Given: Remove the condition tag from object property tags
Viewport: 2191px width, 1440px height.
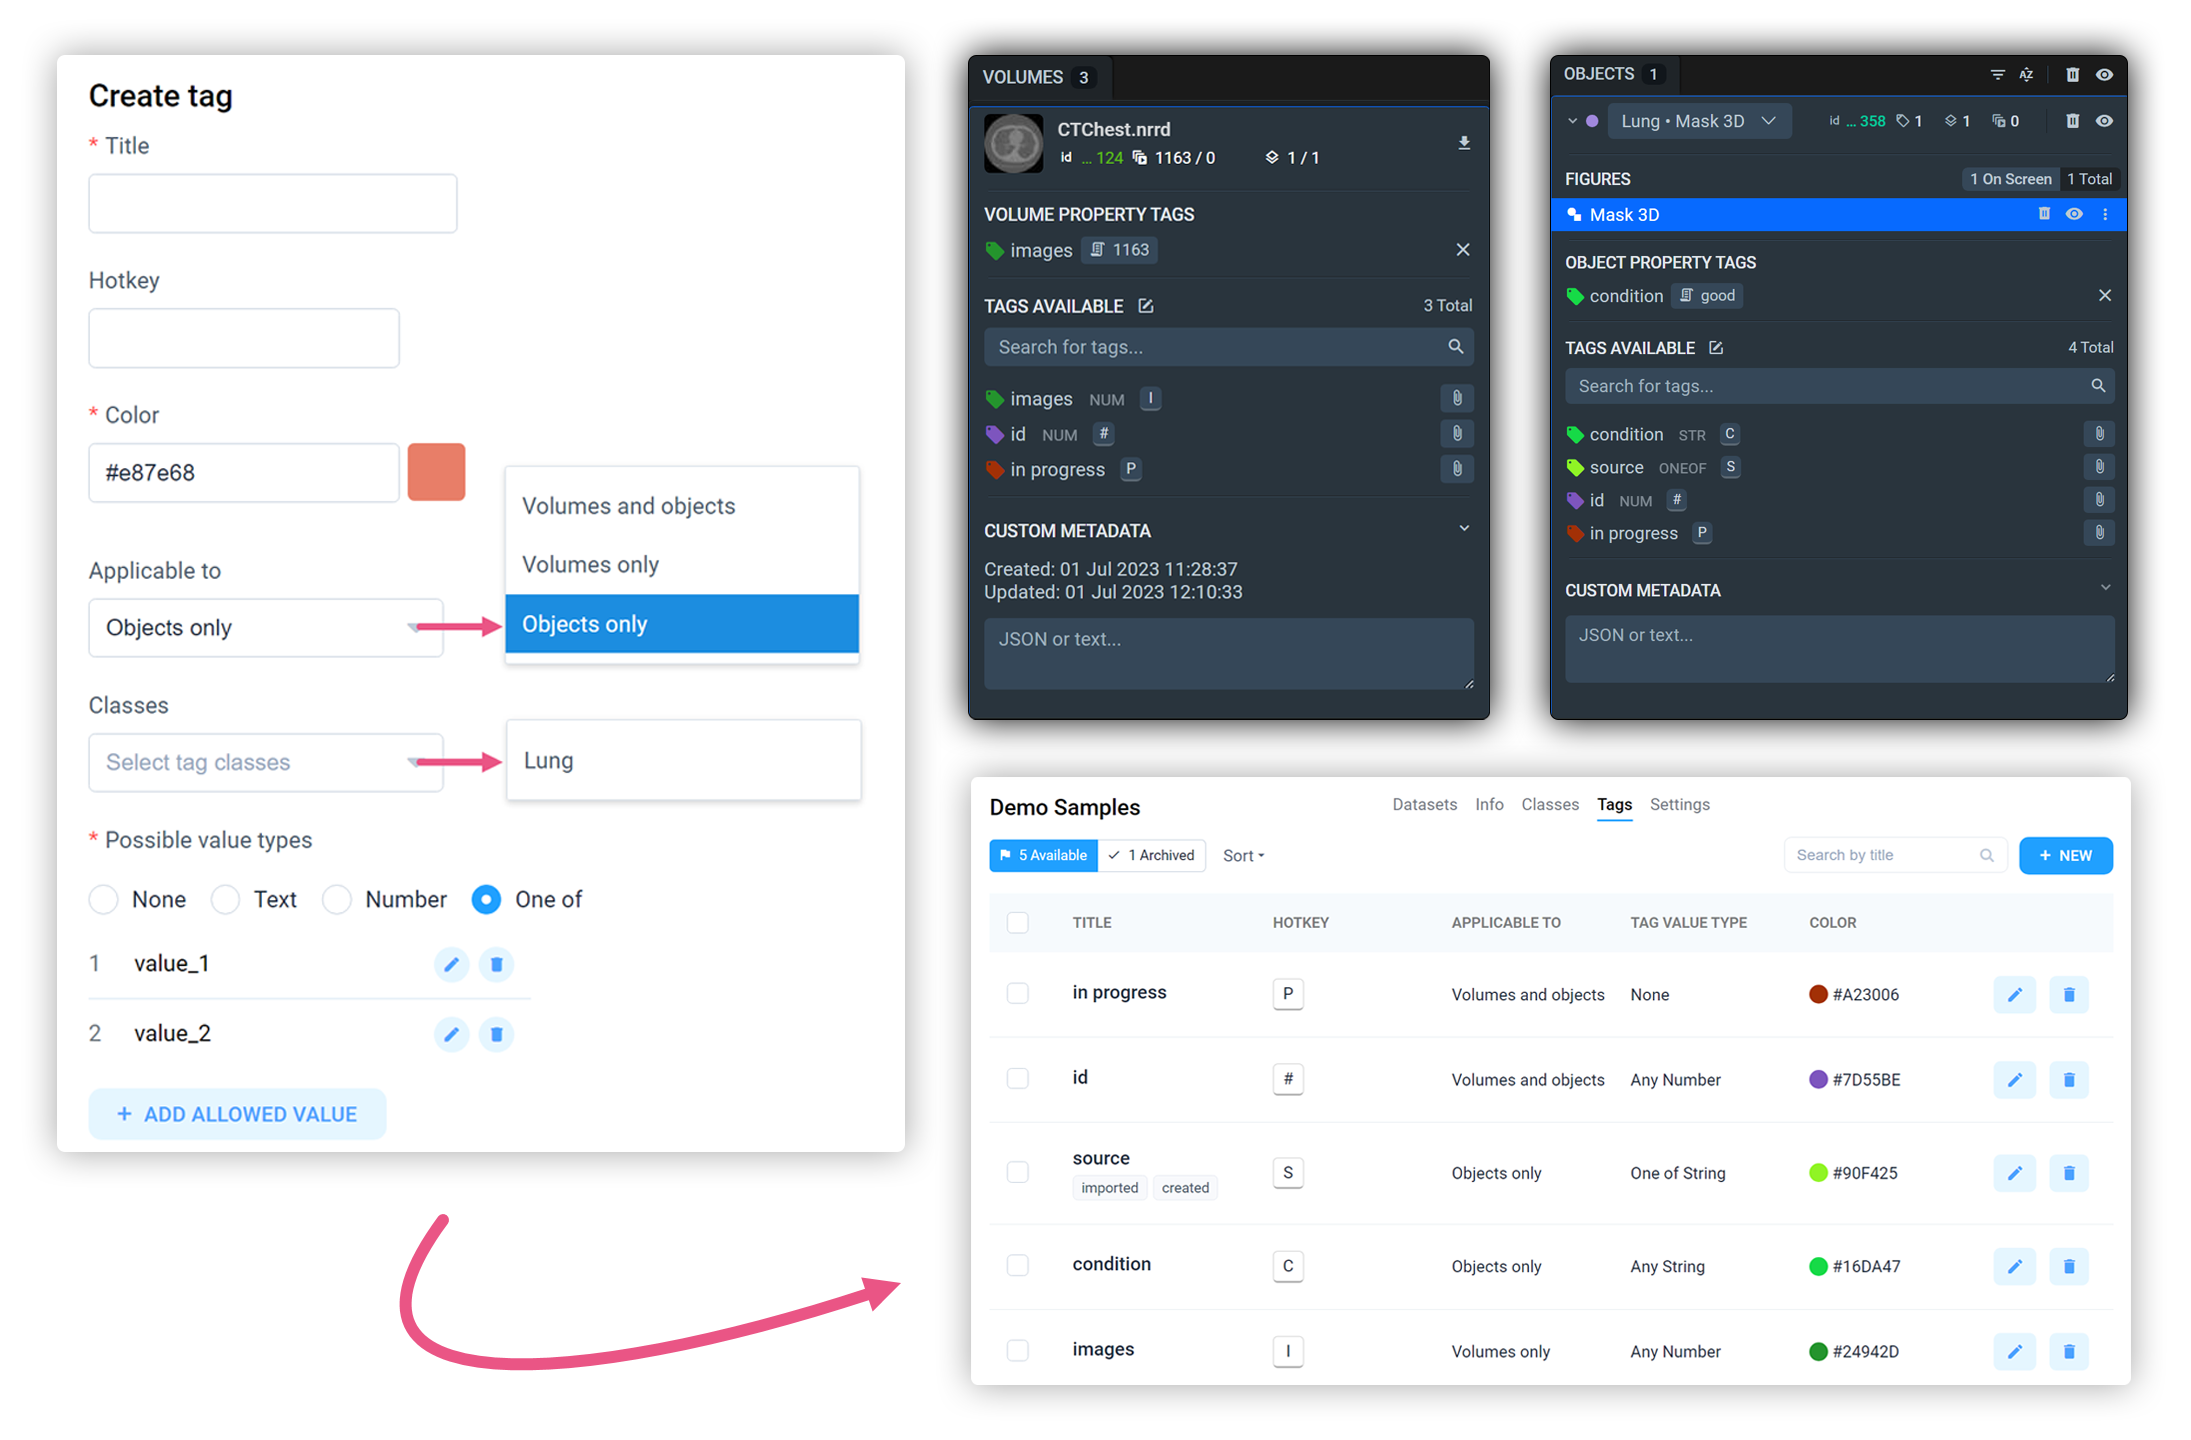Looking at the screenshot, I should (x=2104, y=295).
